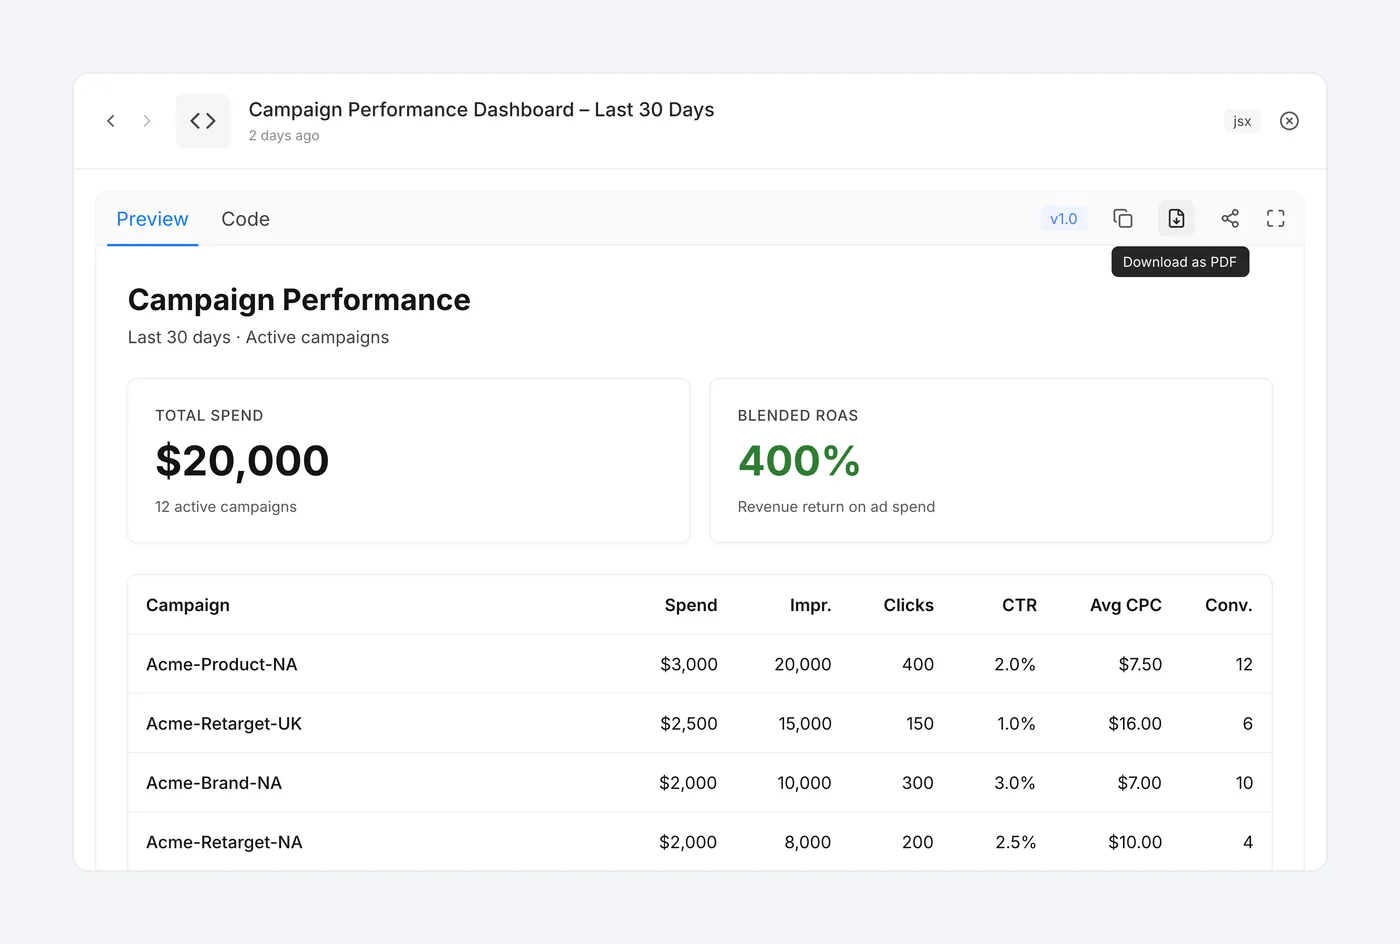1400x944 pixels.
Task: Click the CTR column header
Action: tap(1019, 605)
